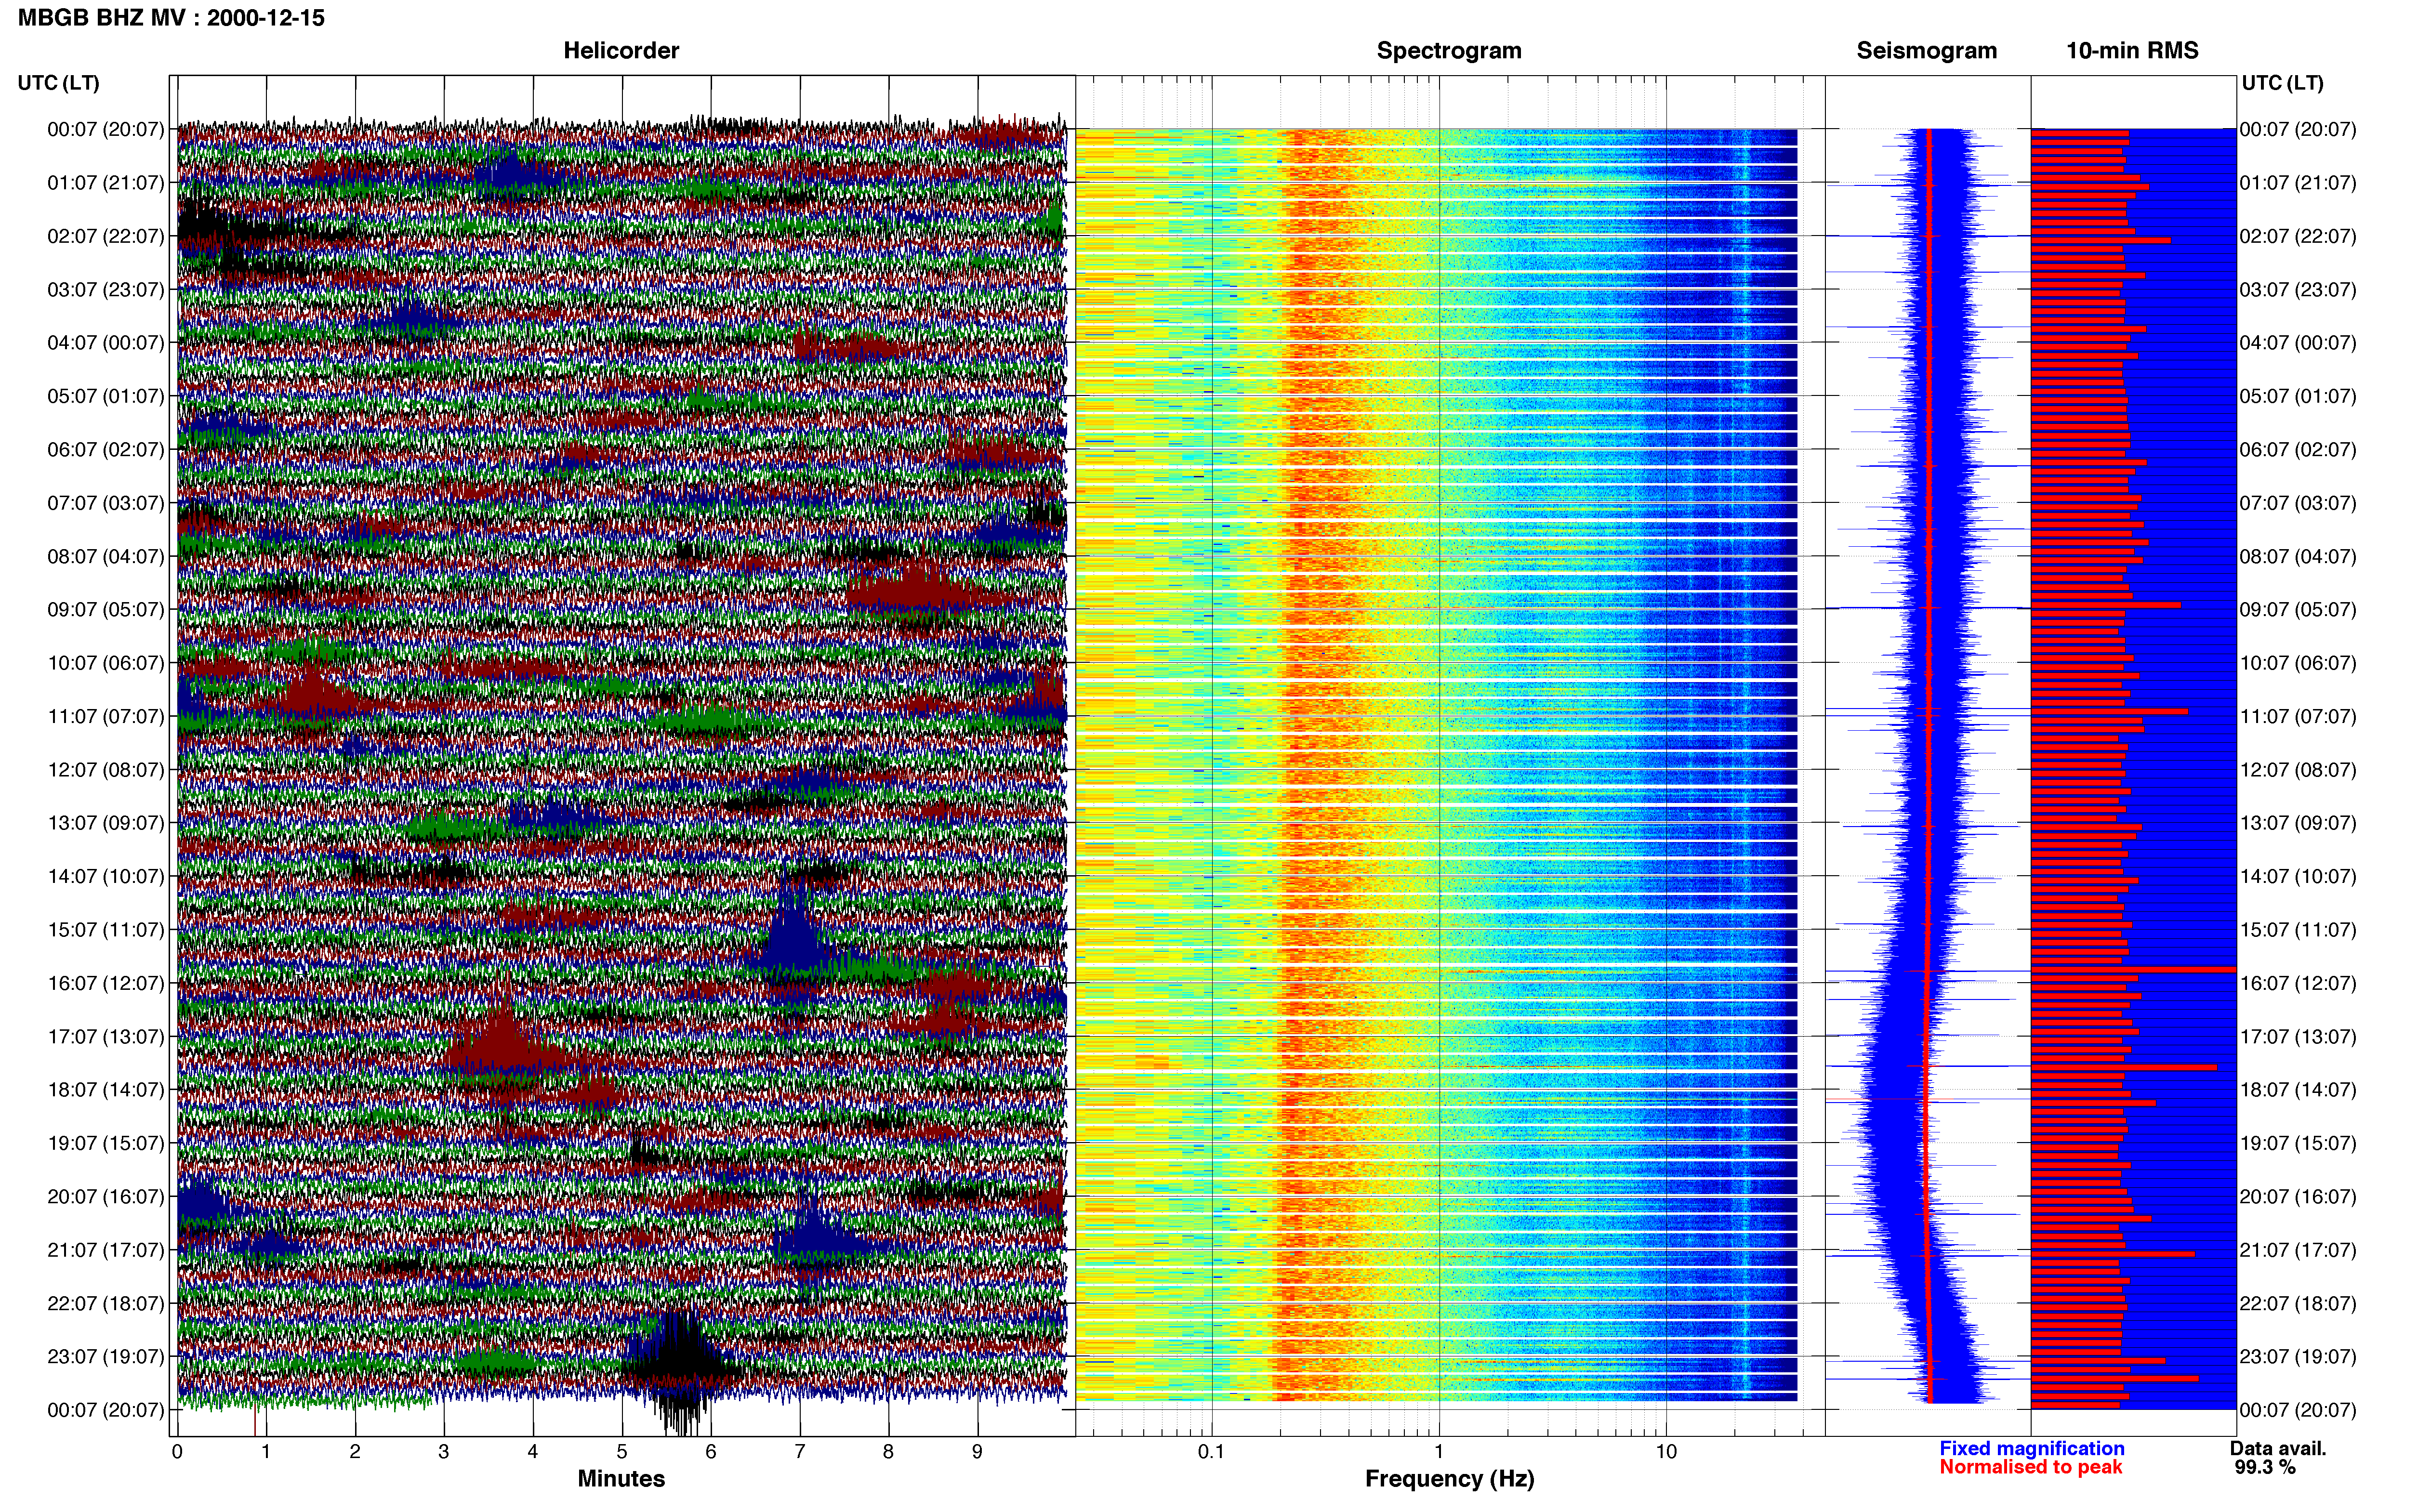The height and width of the screenshot is (1512, 2418).
Task: Click the Frequency (Hz) axis label
Action: (x=1449, y=1479)
